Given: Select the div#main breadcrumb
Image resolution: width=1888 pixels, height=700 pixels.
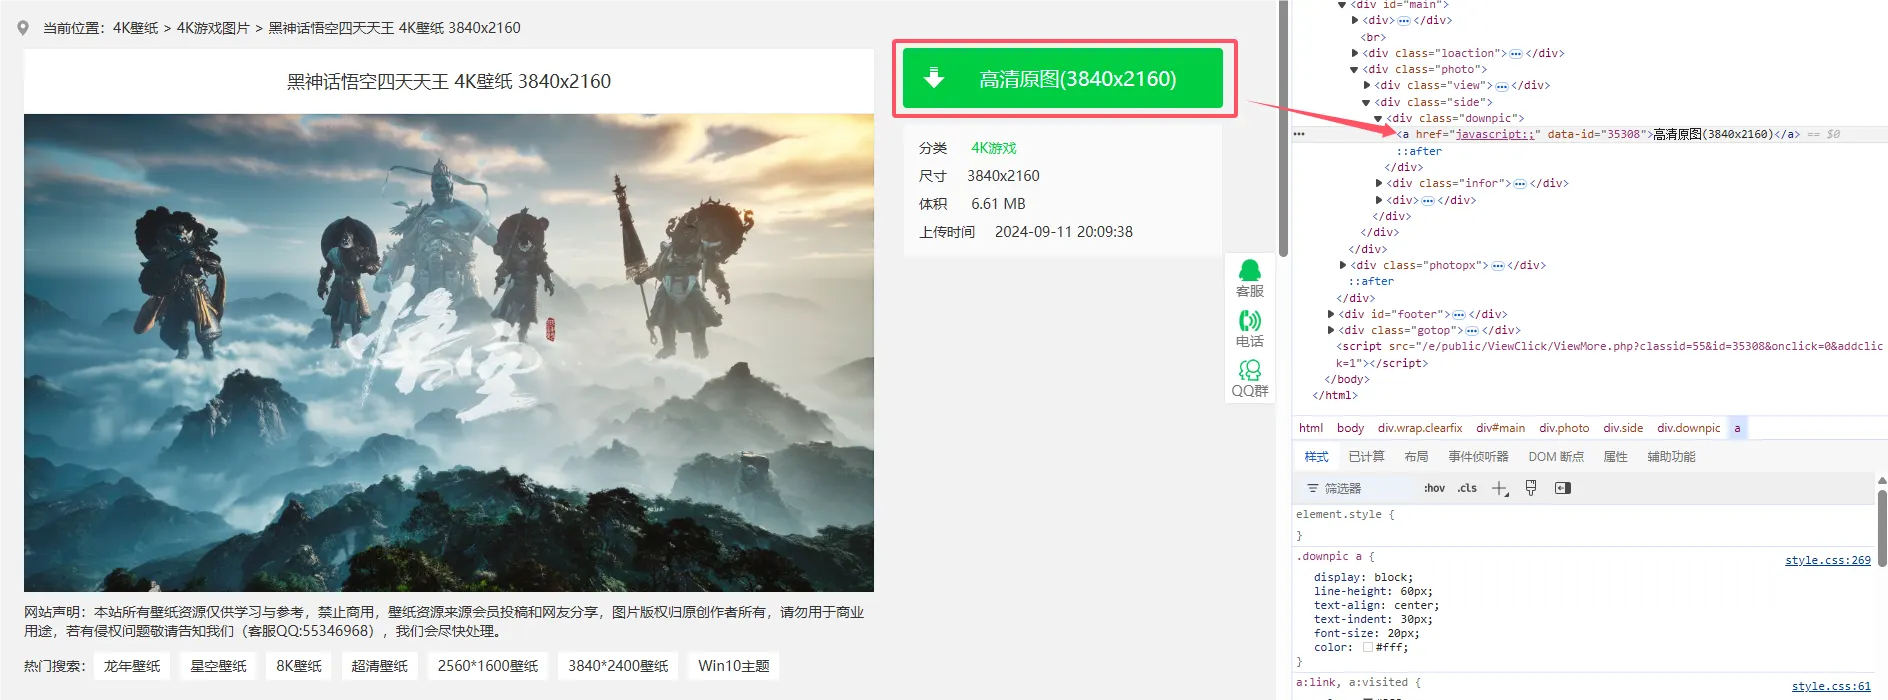Looking at the screenshot, I should coord(1500,428).
